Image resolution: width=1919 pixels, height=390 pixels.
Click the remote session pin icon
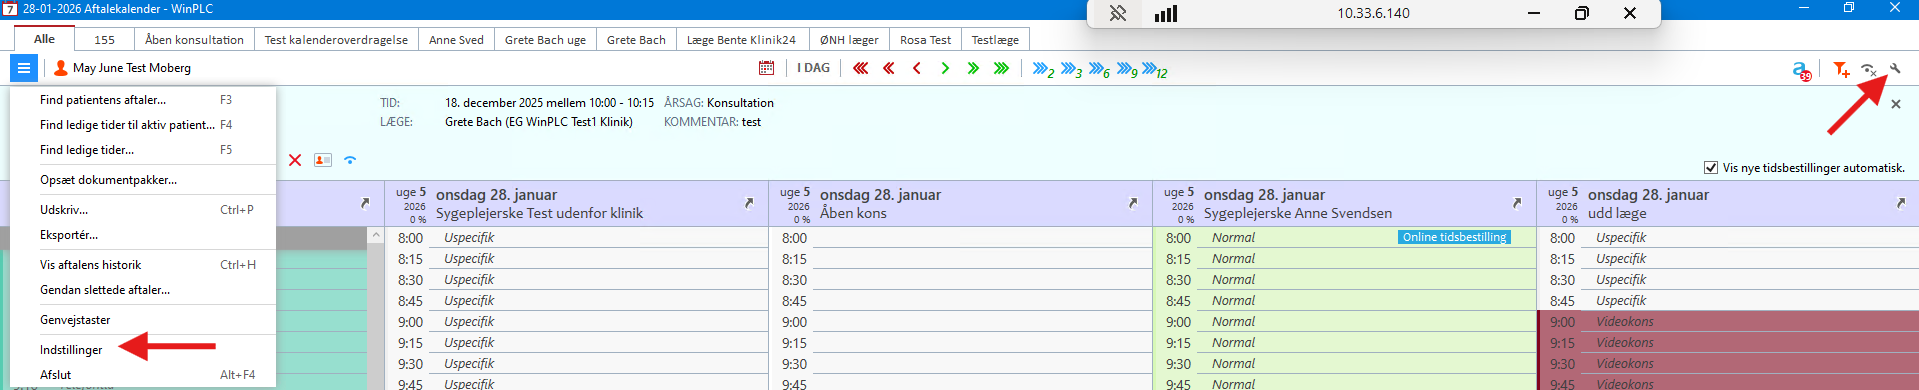[x=1118, y=14]
